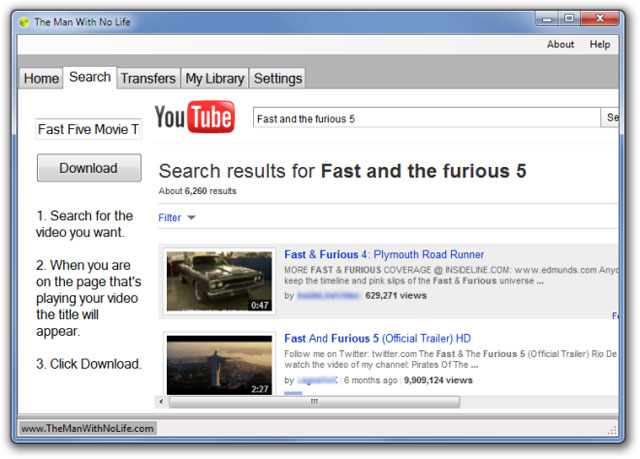This screenshot has height=459, width=640.
Task: Click the Rio statue trailer thumbnail
Action: (x=219, y=365)
